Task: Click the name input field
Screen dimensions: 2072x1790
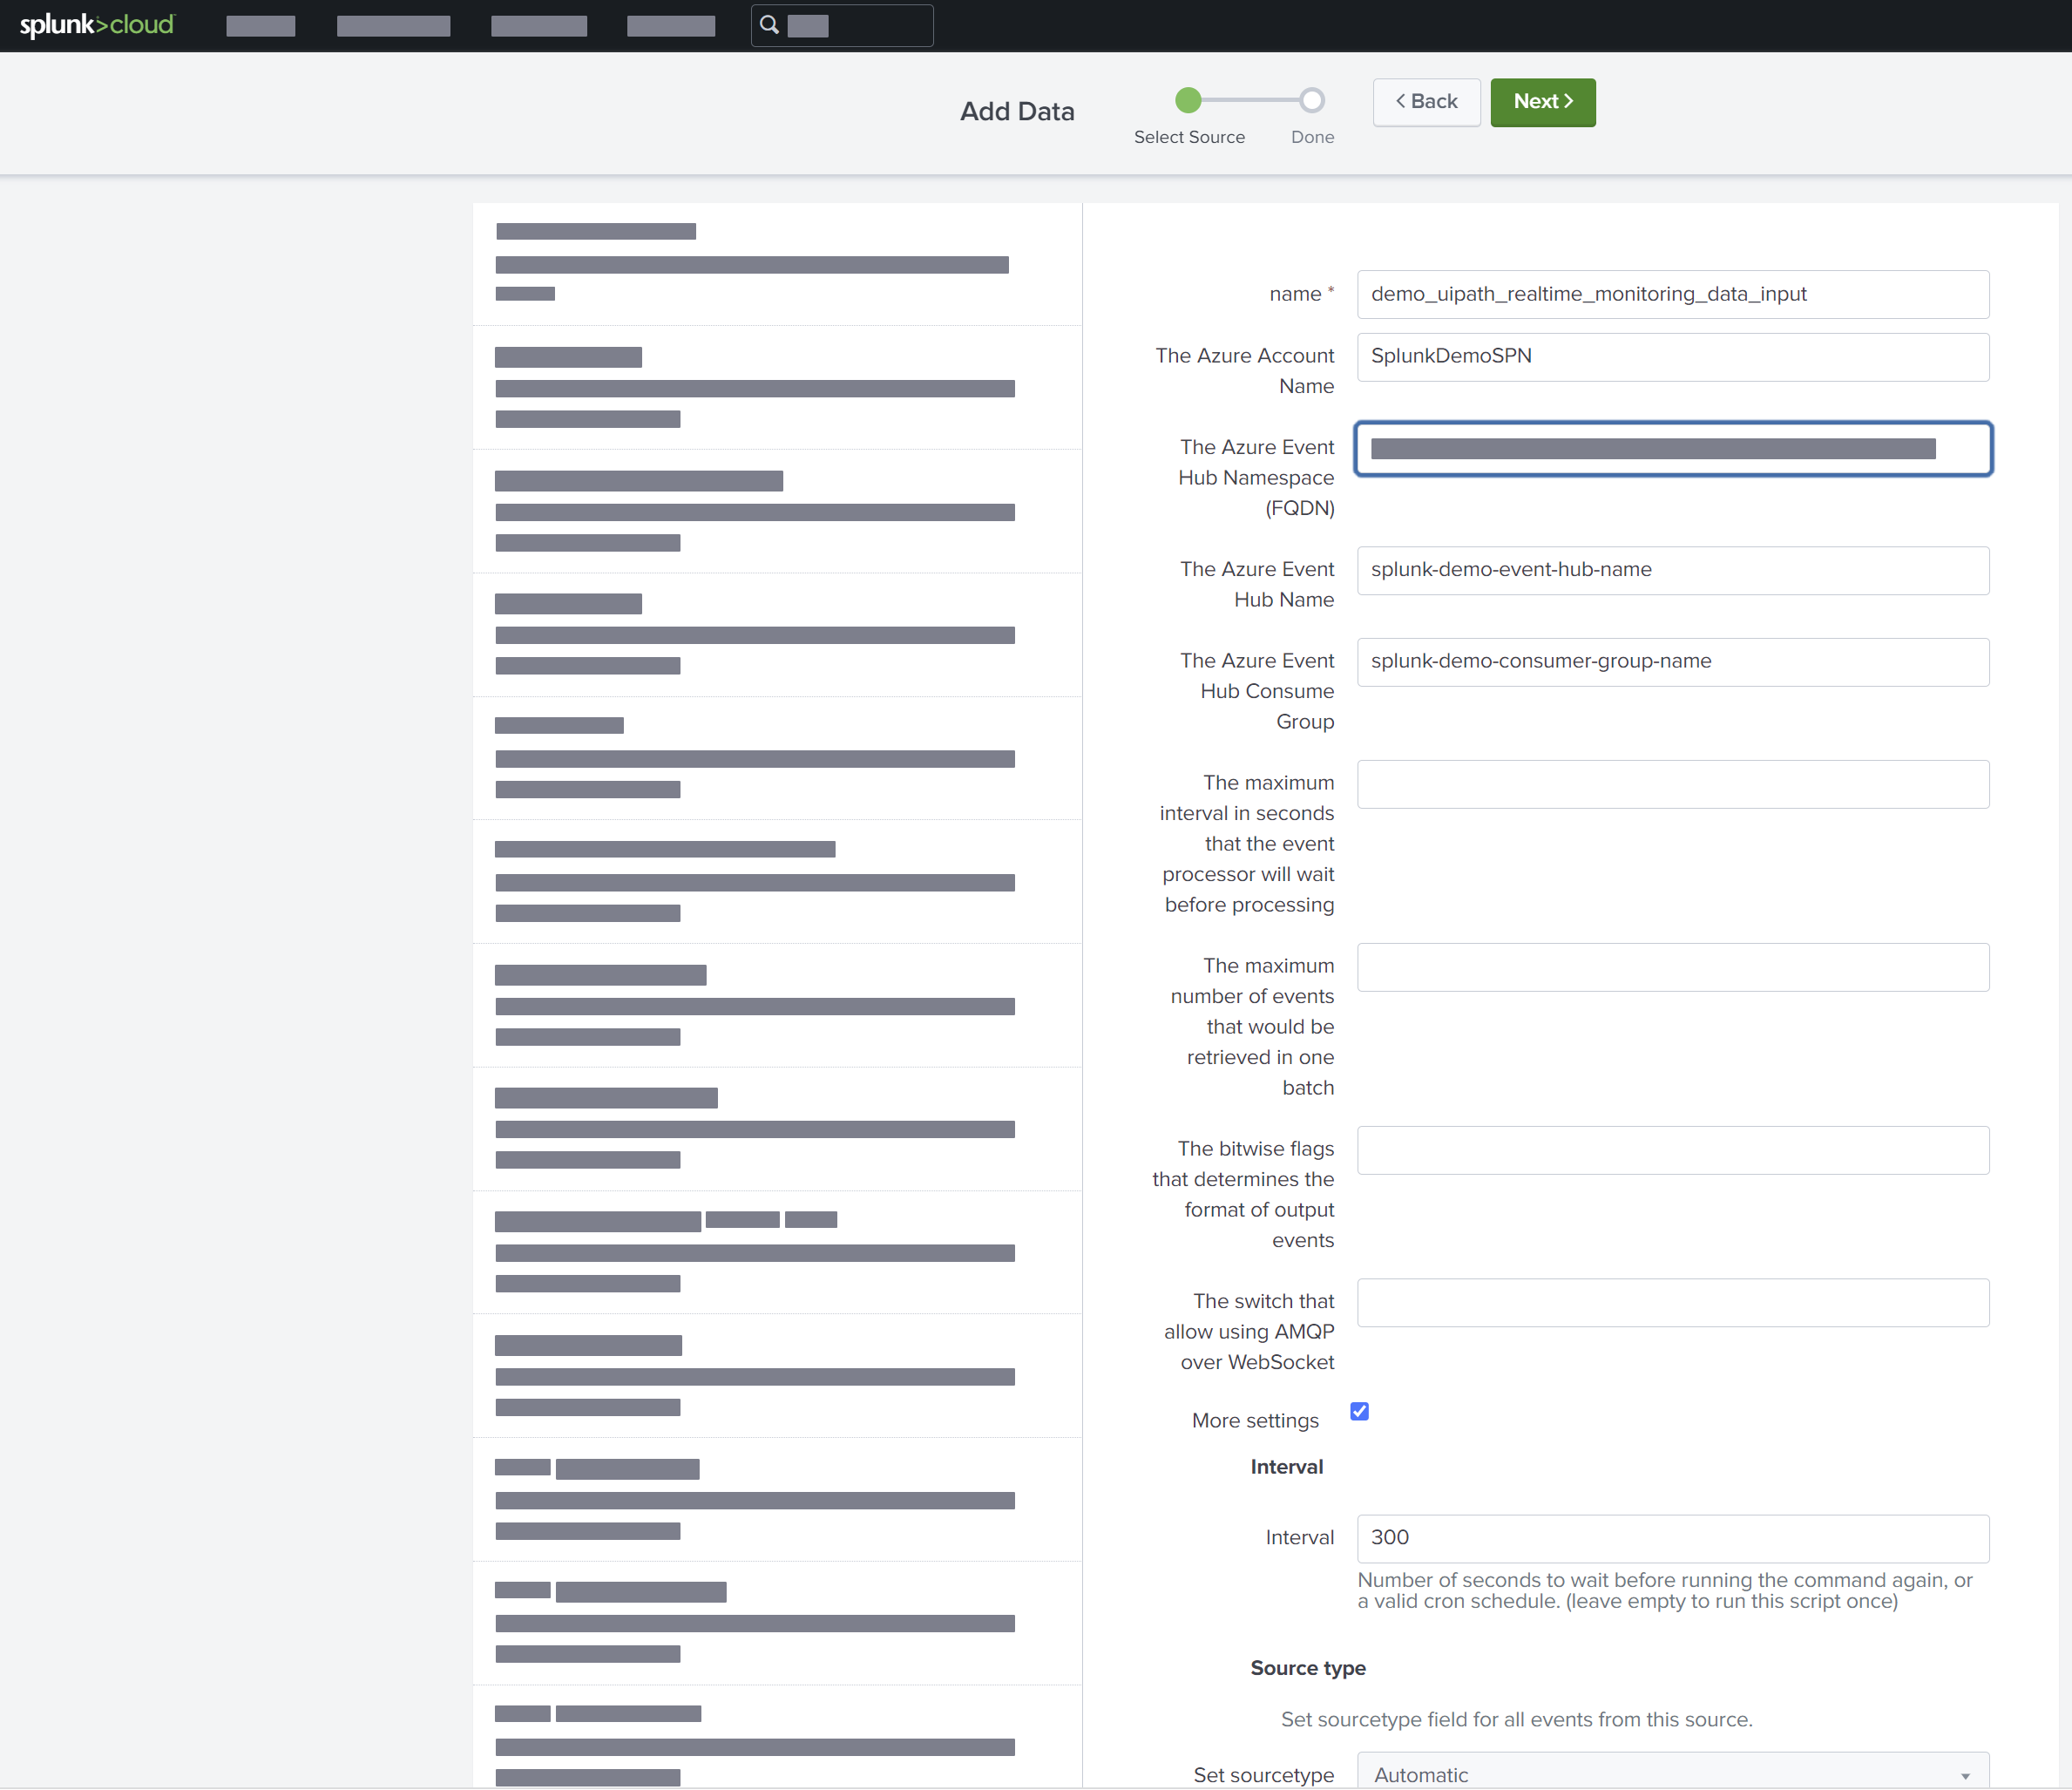Action: pos(1672,294)
